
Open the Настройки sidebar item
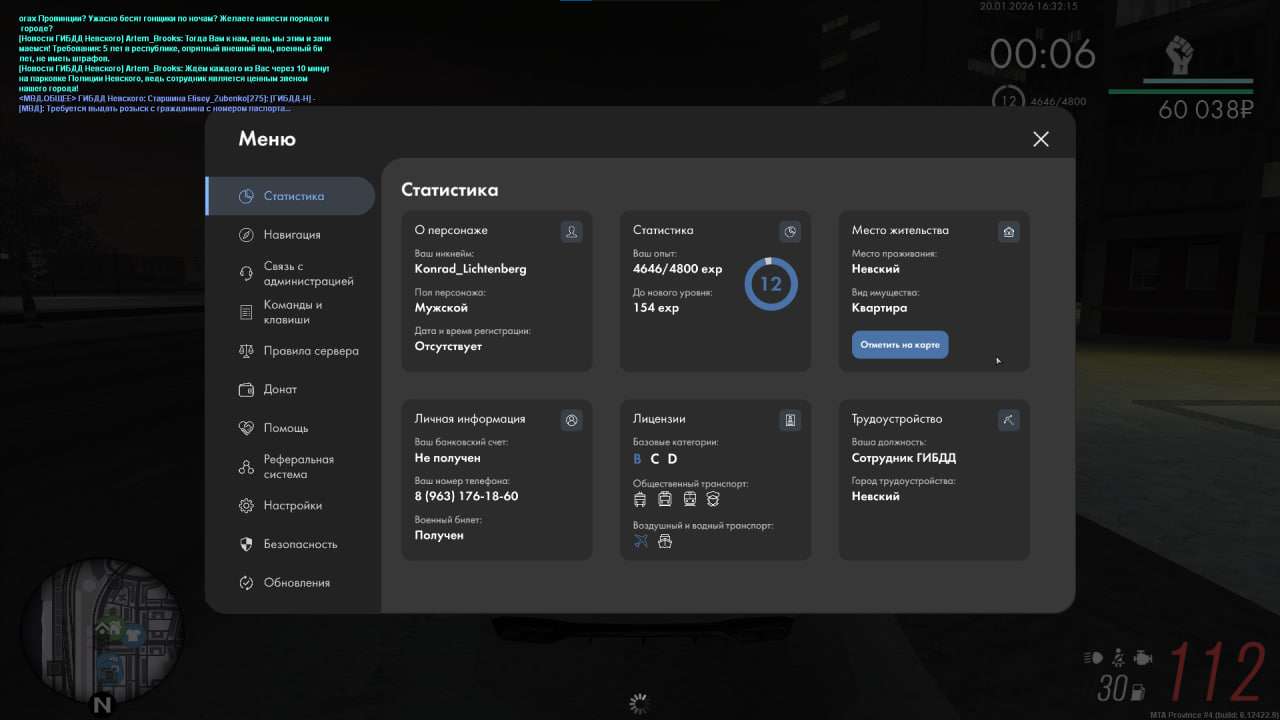(x=292, y=506)
